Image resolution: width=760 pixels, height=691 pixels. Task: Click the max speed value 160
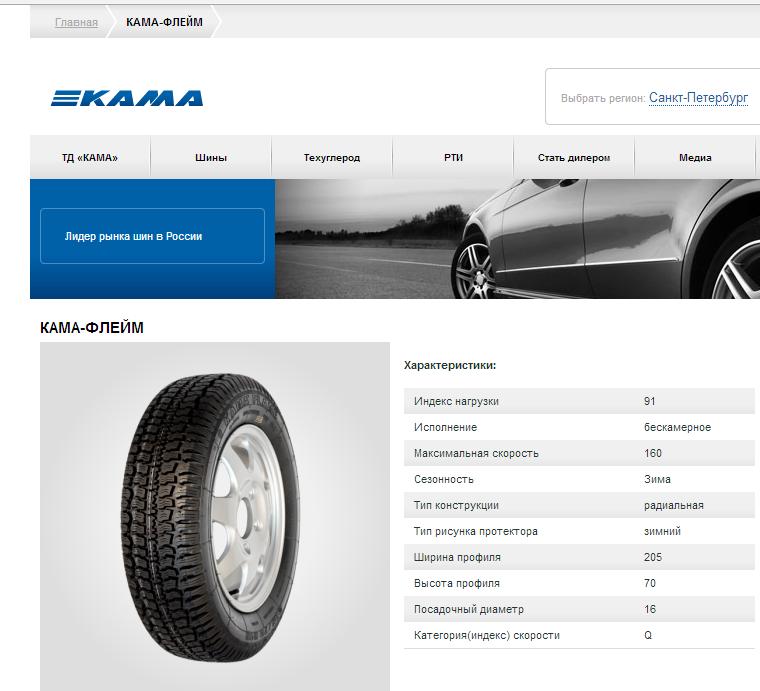click(x=652, y=453)
